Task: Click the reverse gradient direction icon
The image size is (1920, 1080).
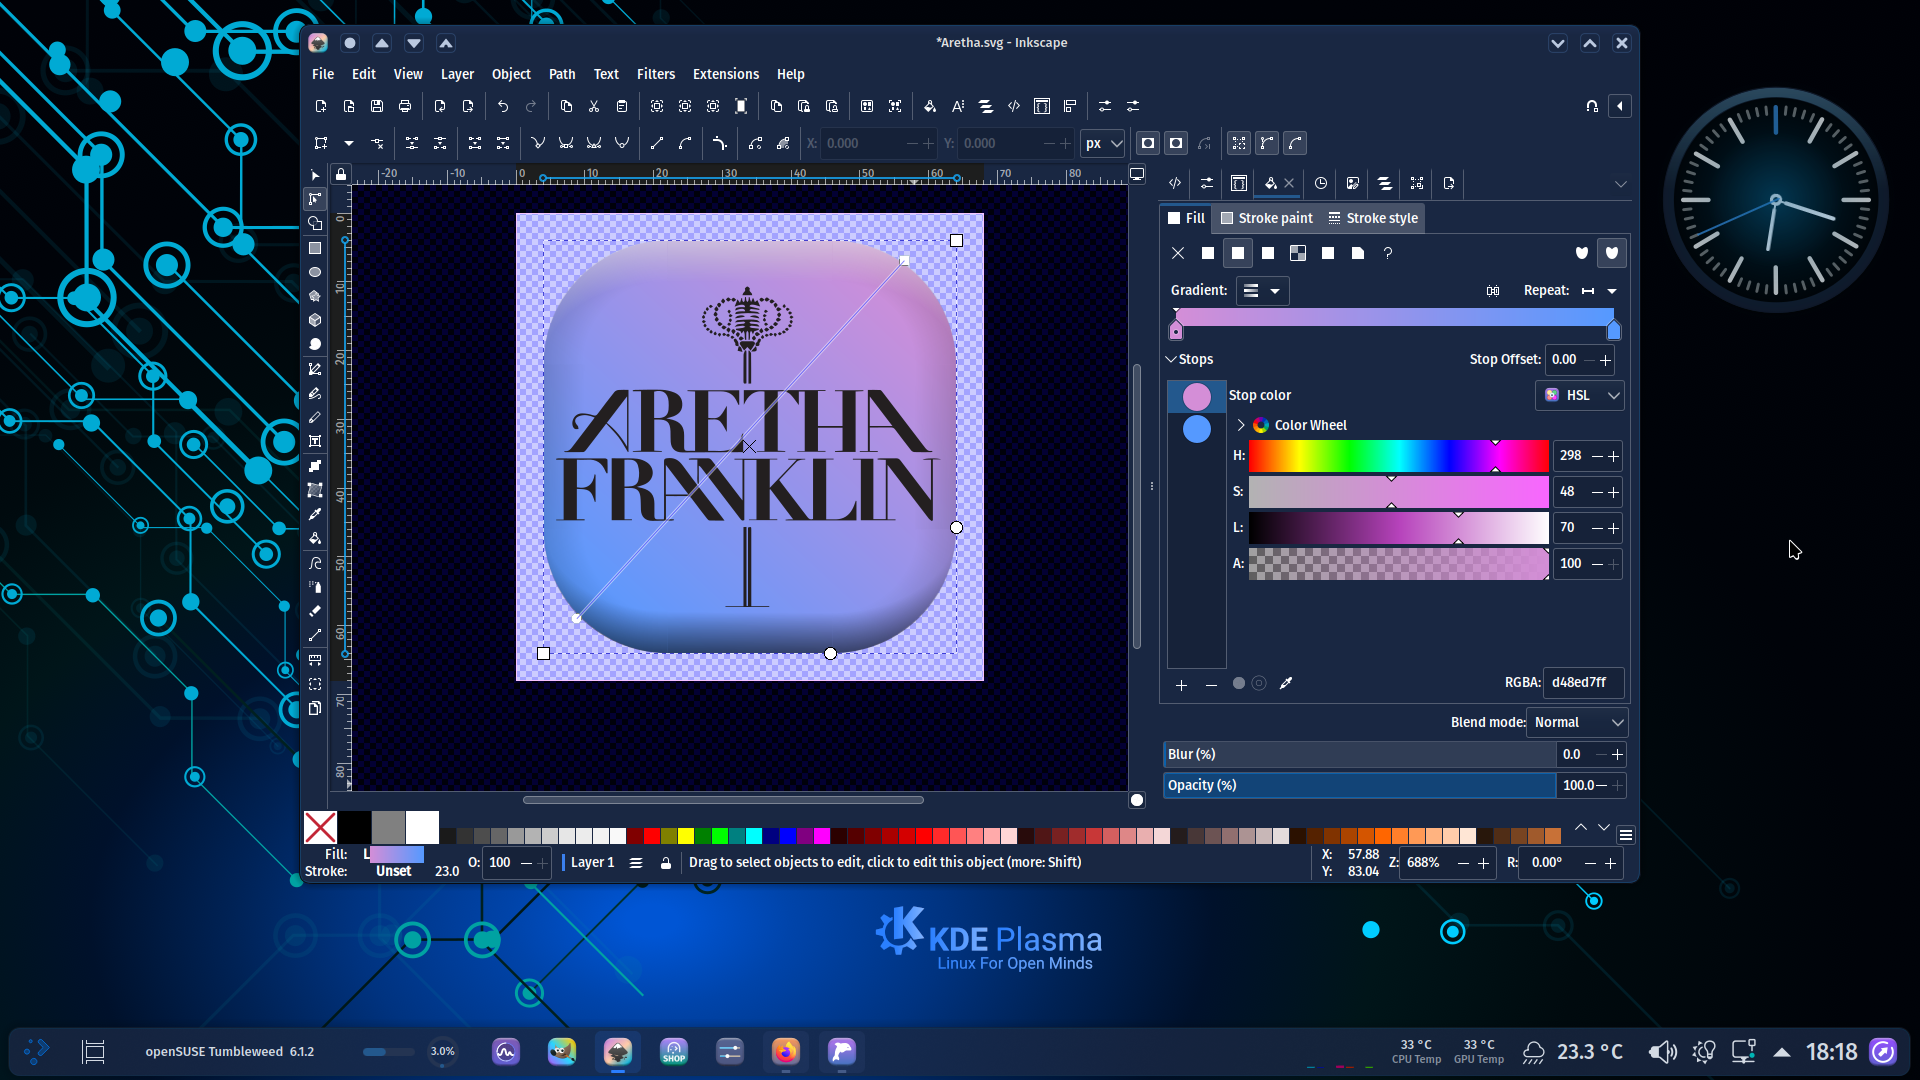Action: [x=1493, y=291]
